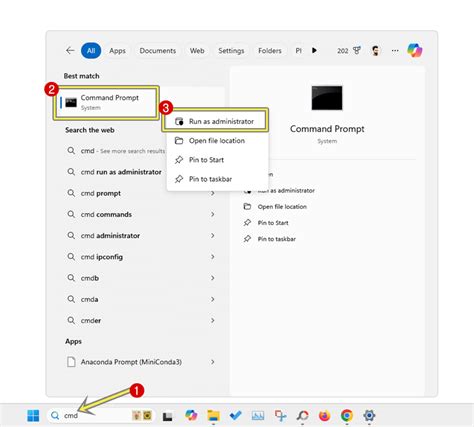This screenshot has width=474, height=427.
Task: Expand the 'cmd ipconfig' suggestion chevron
Action: 212,257
